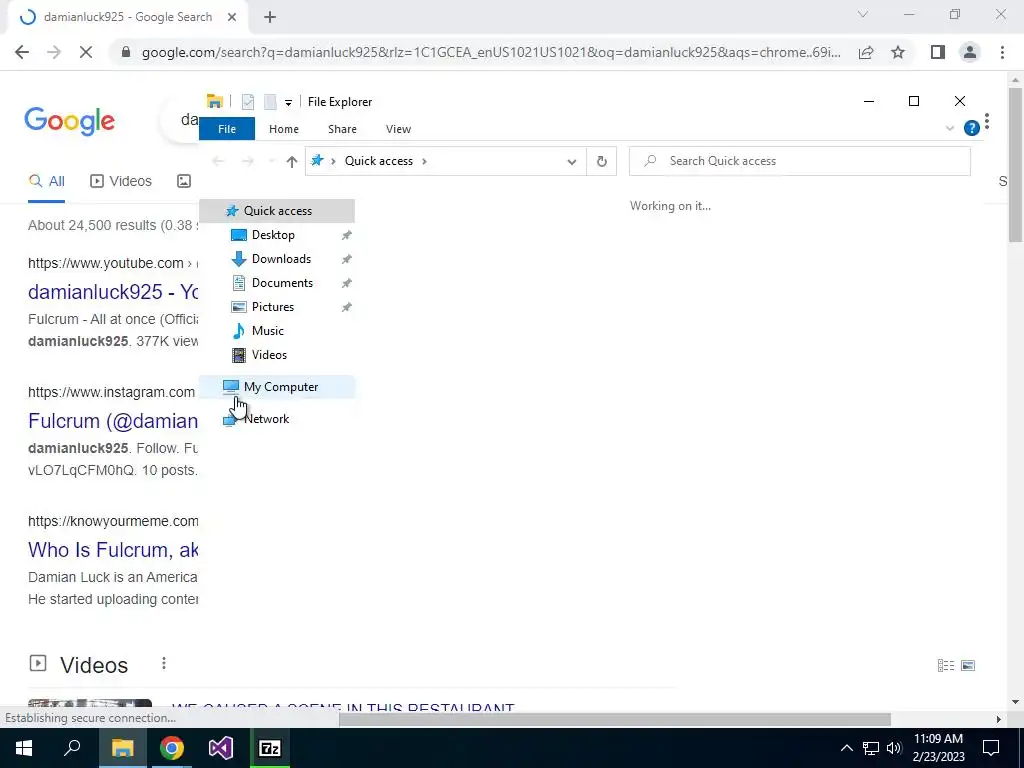Screen dimensions: 1024x768
Task: Click Chrome vertical scrollbar thumb
Action: [x=1015, y=165]
